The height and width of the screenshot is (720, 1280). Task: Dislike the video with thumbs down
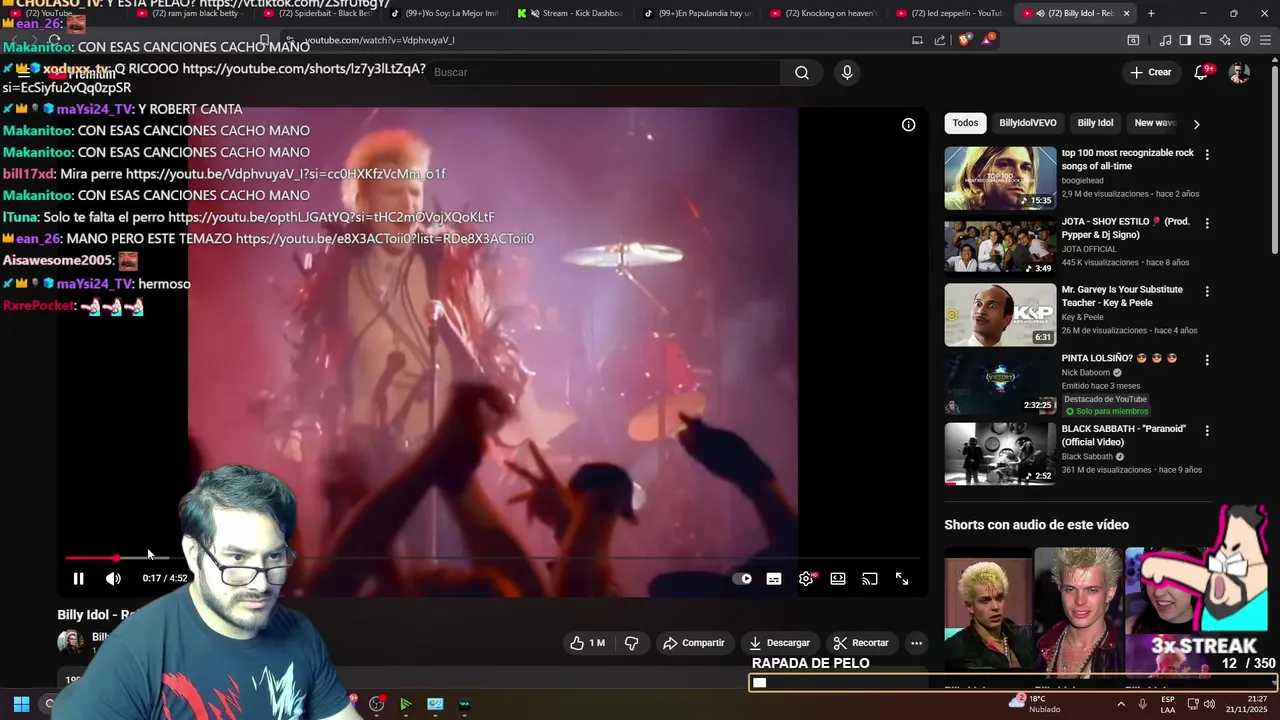(x=631, y=643)
